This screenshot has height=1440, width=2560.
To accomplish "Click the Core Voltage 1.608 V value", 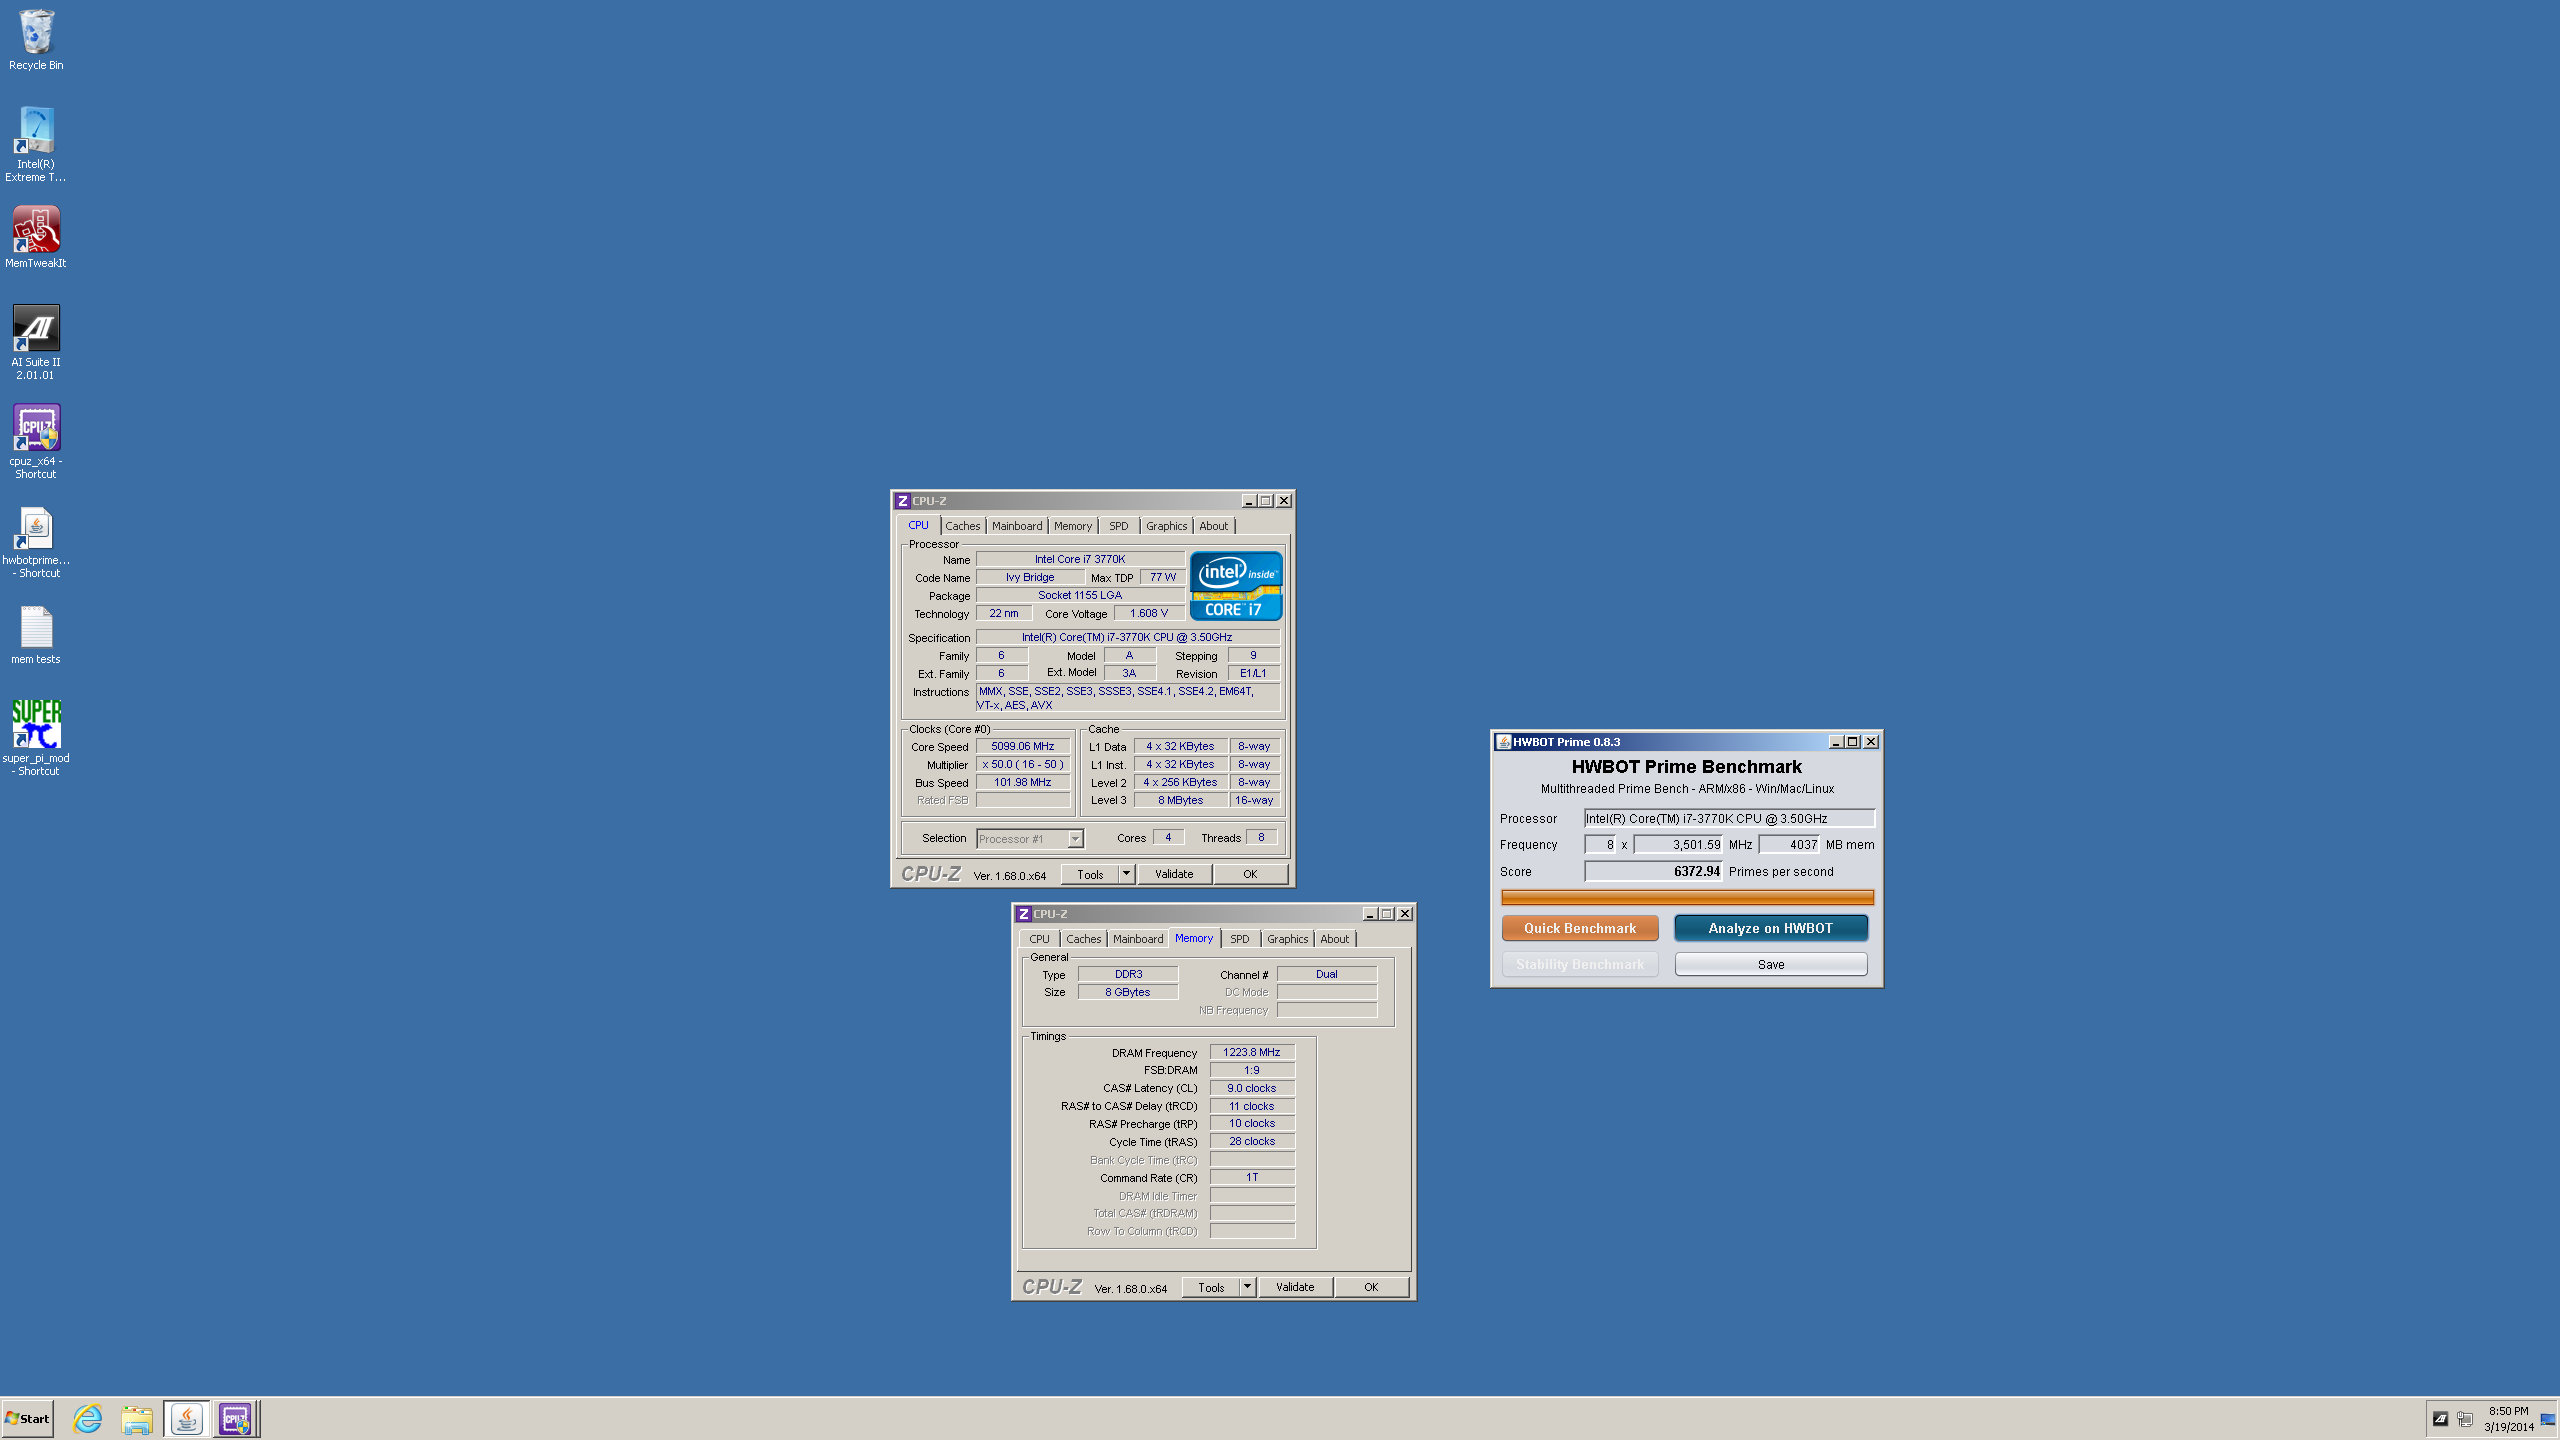I will pos(1149,613).
